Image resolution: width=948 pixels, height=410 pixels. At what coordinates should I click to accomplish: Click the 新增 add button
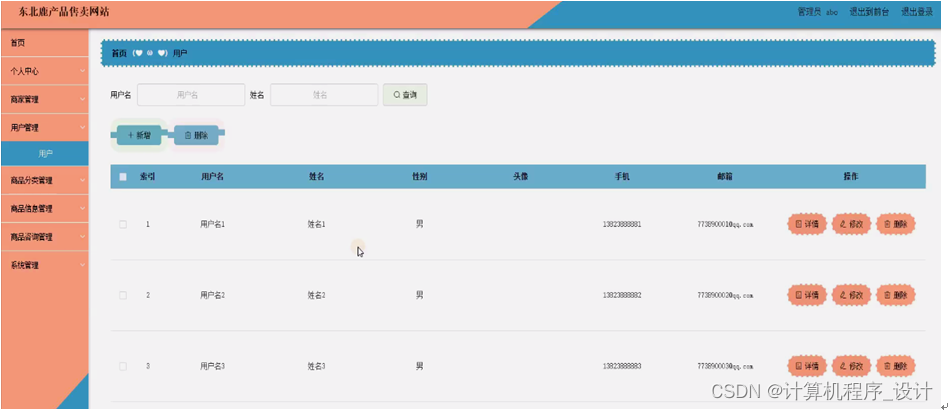[139, 135]
